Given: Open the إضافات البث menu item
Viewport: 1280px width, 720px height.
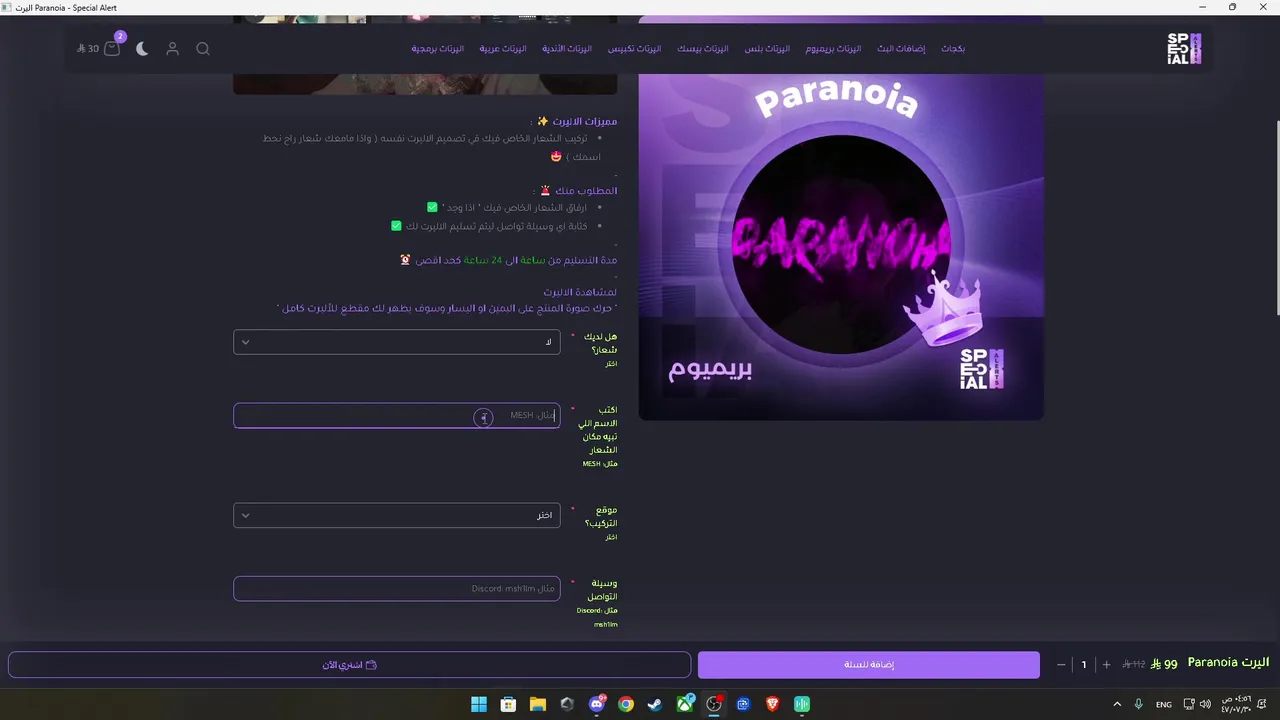Looking at the screenshot, I should click(901, 49).
